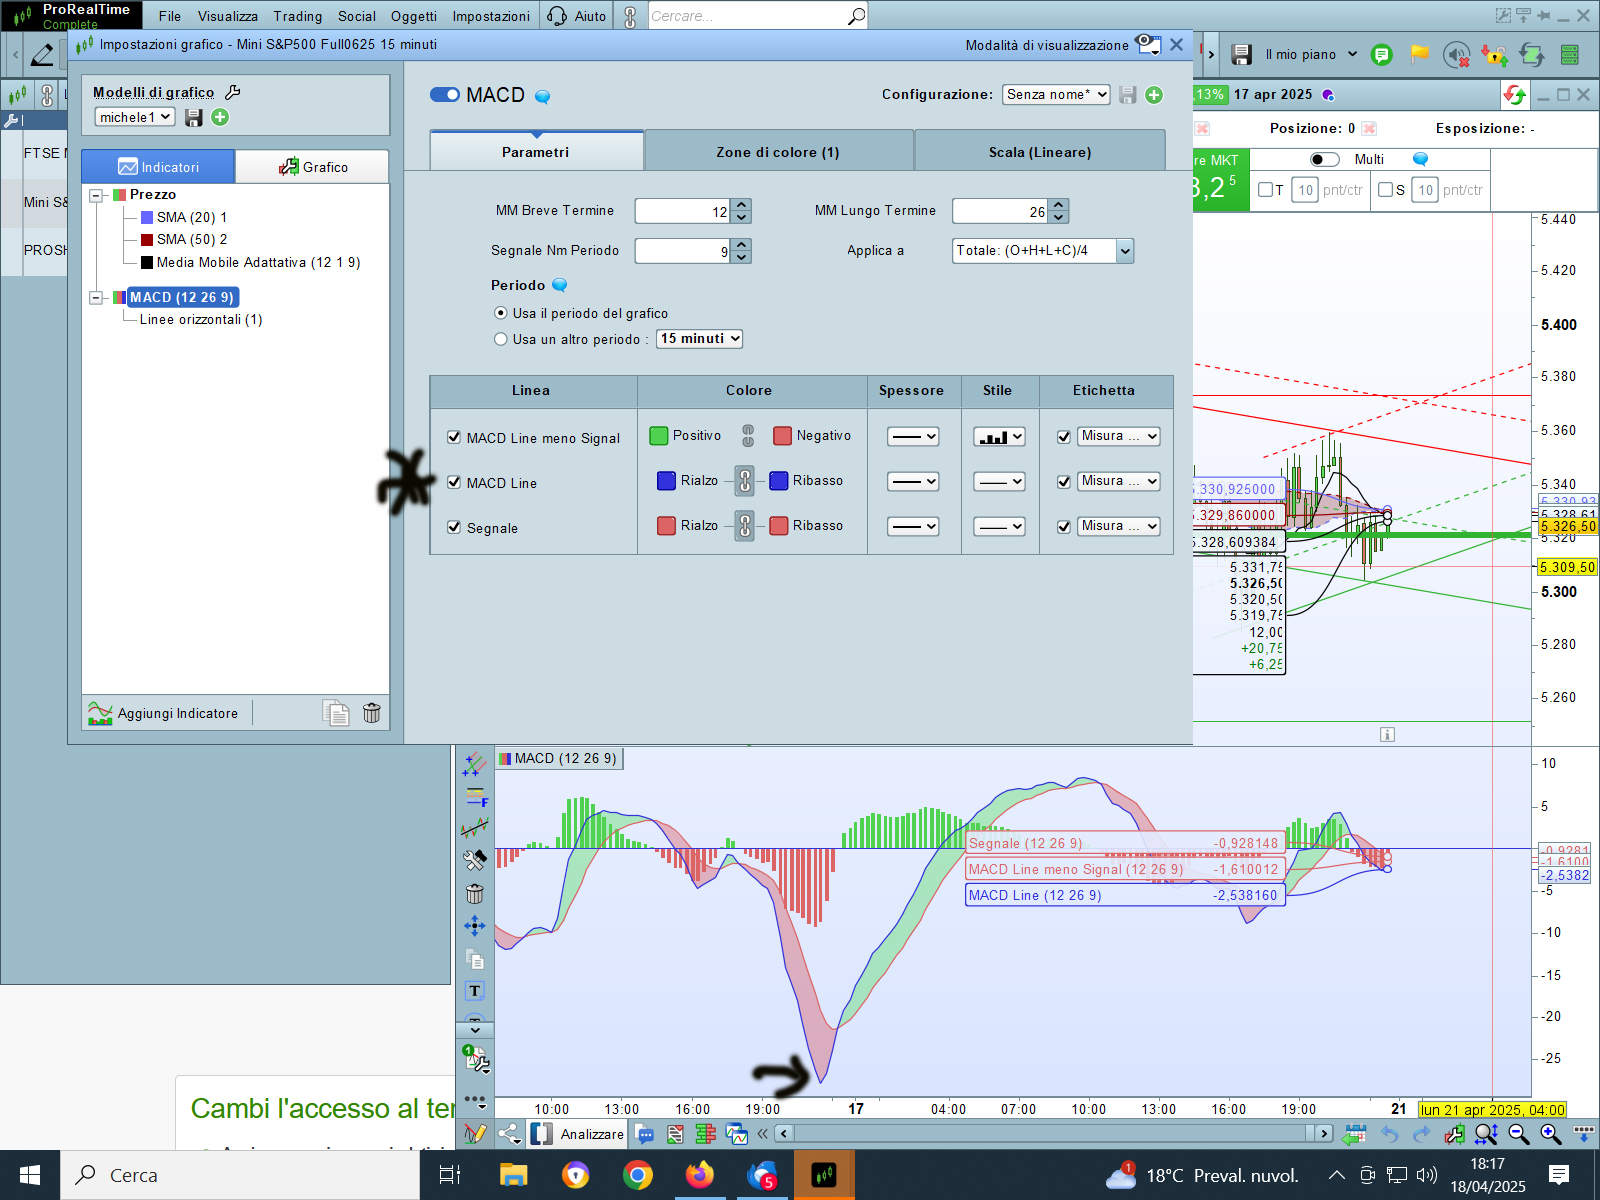
Task: Click the Grafico tab button
Action: click(x=313, y=167)
